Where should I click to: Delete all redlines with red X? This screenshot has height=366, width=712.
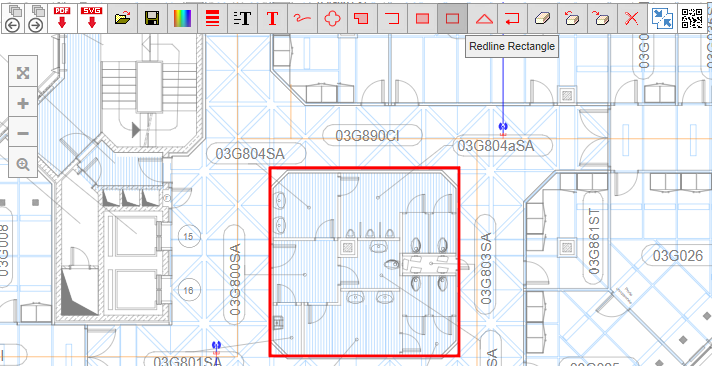[x=632, y=18]
